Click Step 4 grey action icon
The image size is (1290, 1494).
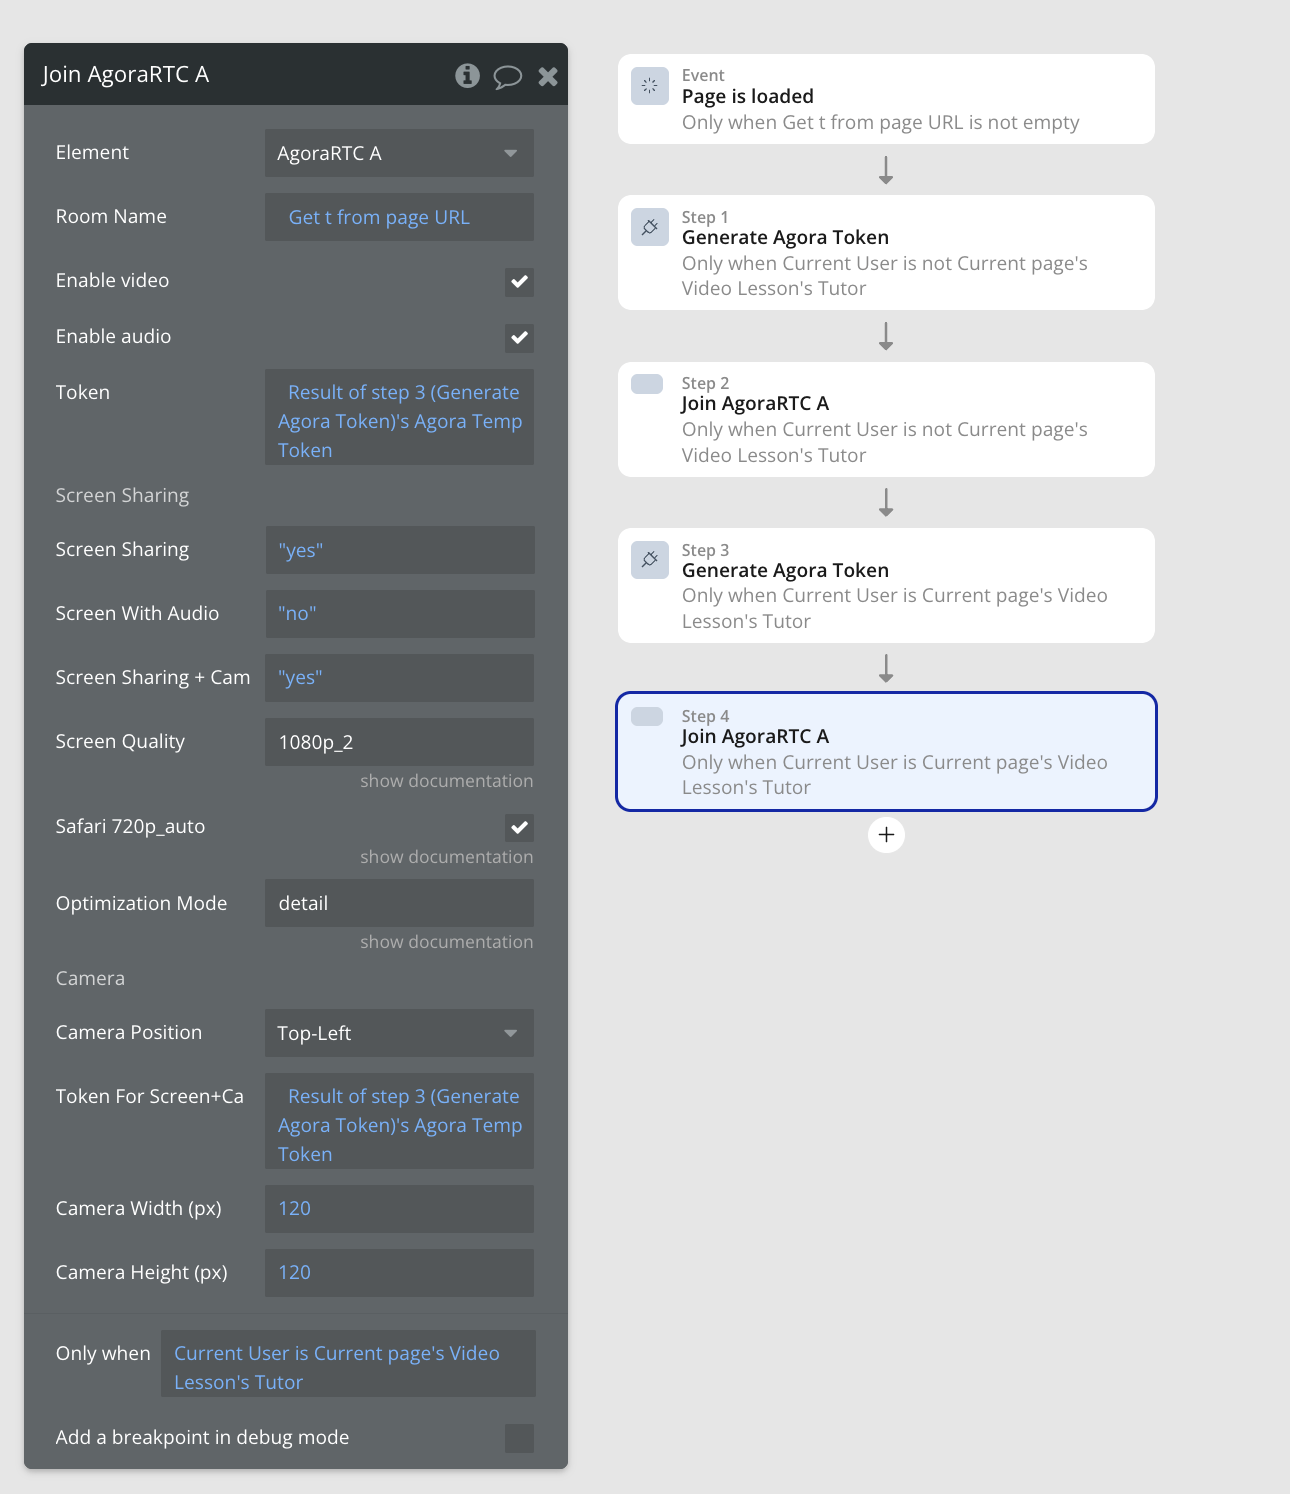tap(647, 716)
